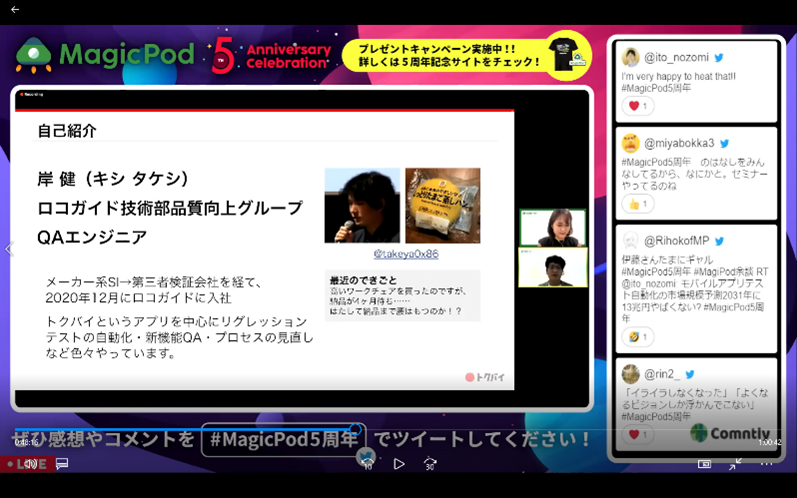Click the heart reaction on @ito_nozomi tweet

(x=637, y=106)
